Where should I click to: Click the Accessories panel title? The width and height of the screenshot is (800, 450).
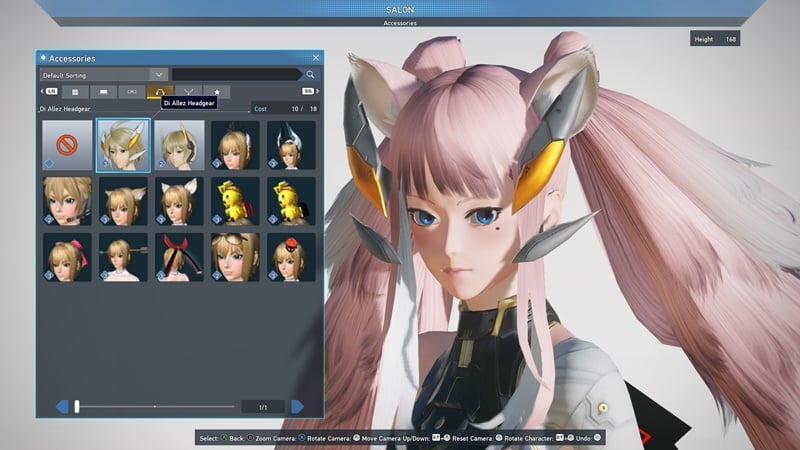pyautogui.click(x=72, y=58)
